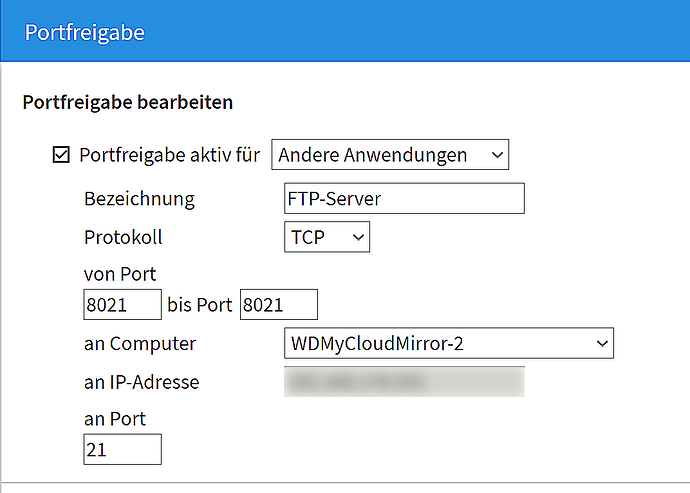Toggle the Portfreigabe aktiv checkbox
The width and height of the screenshot is (690, 493).
click(61, 155)
